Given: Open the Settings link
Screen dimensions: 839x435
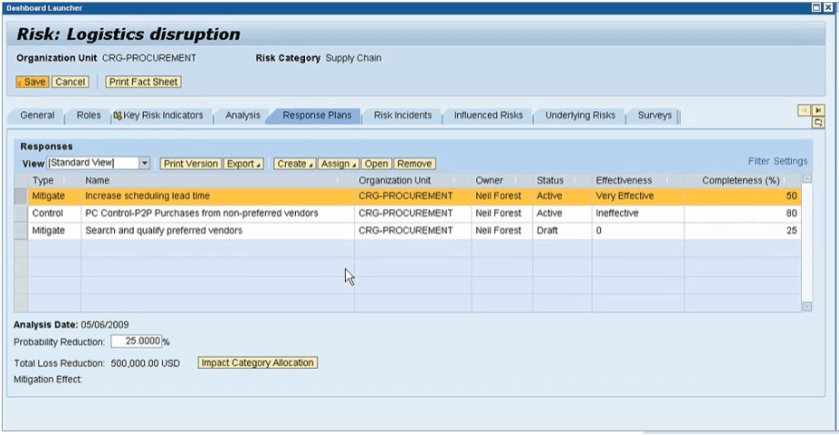Looking at the screenshot, I should tap(790, 161).
